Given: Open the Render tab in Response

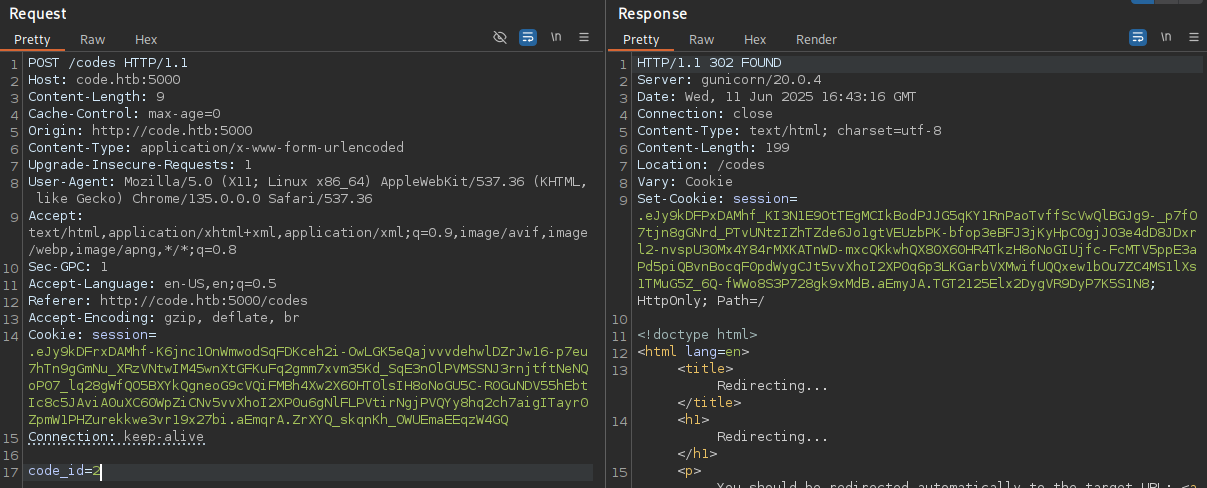Looking at the screenshot, I should click(x=817, y=40).
